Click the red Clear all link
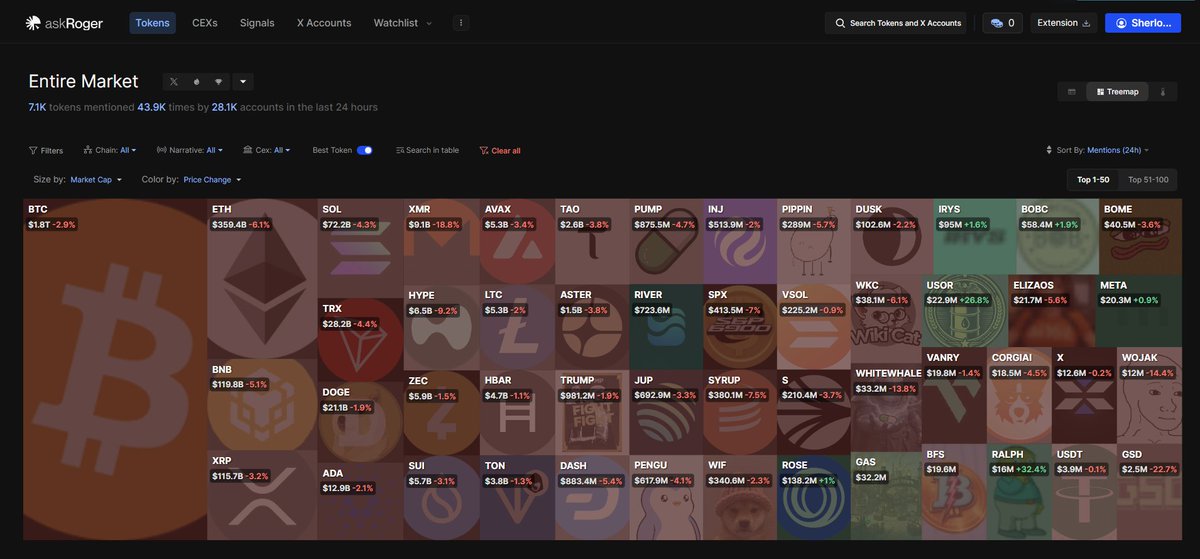 [500, 150]
